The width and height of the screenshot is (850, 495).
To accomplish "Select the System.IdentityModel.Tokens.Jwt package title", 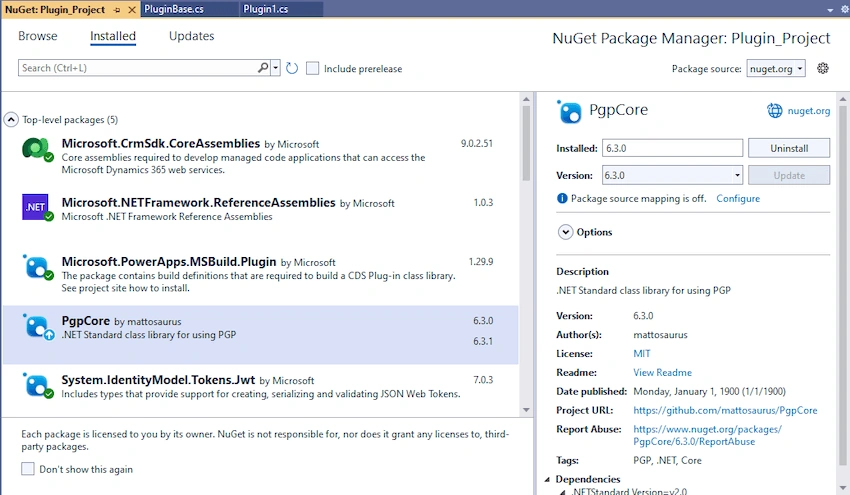I will coord(158,380).
